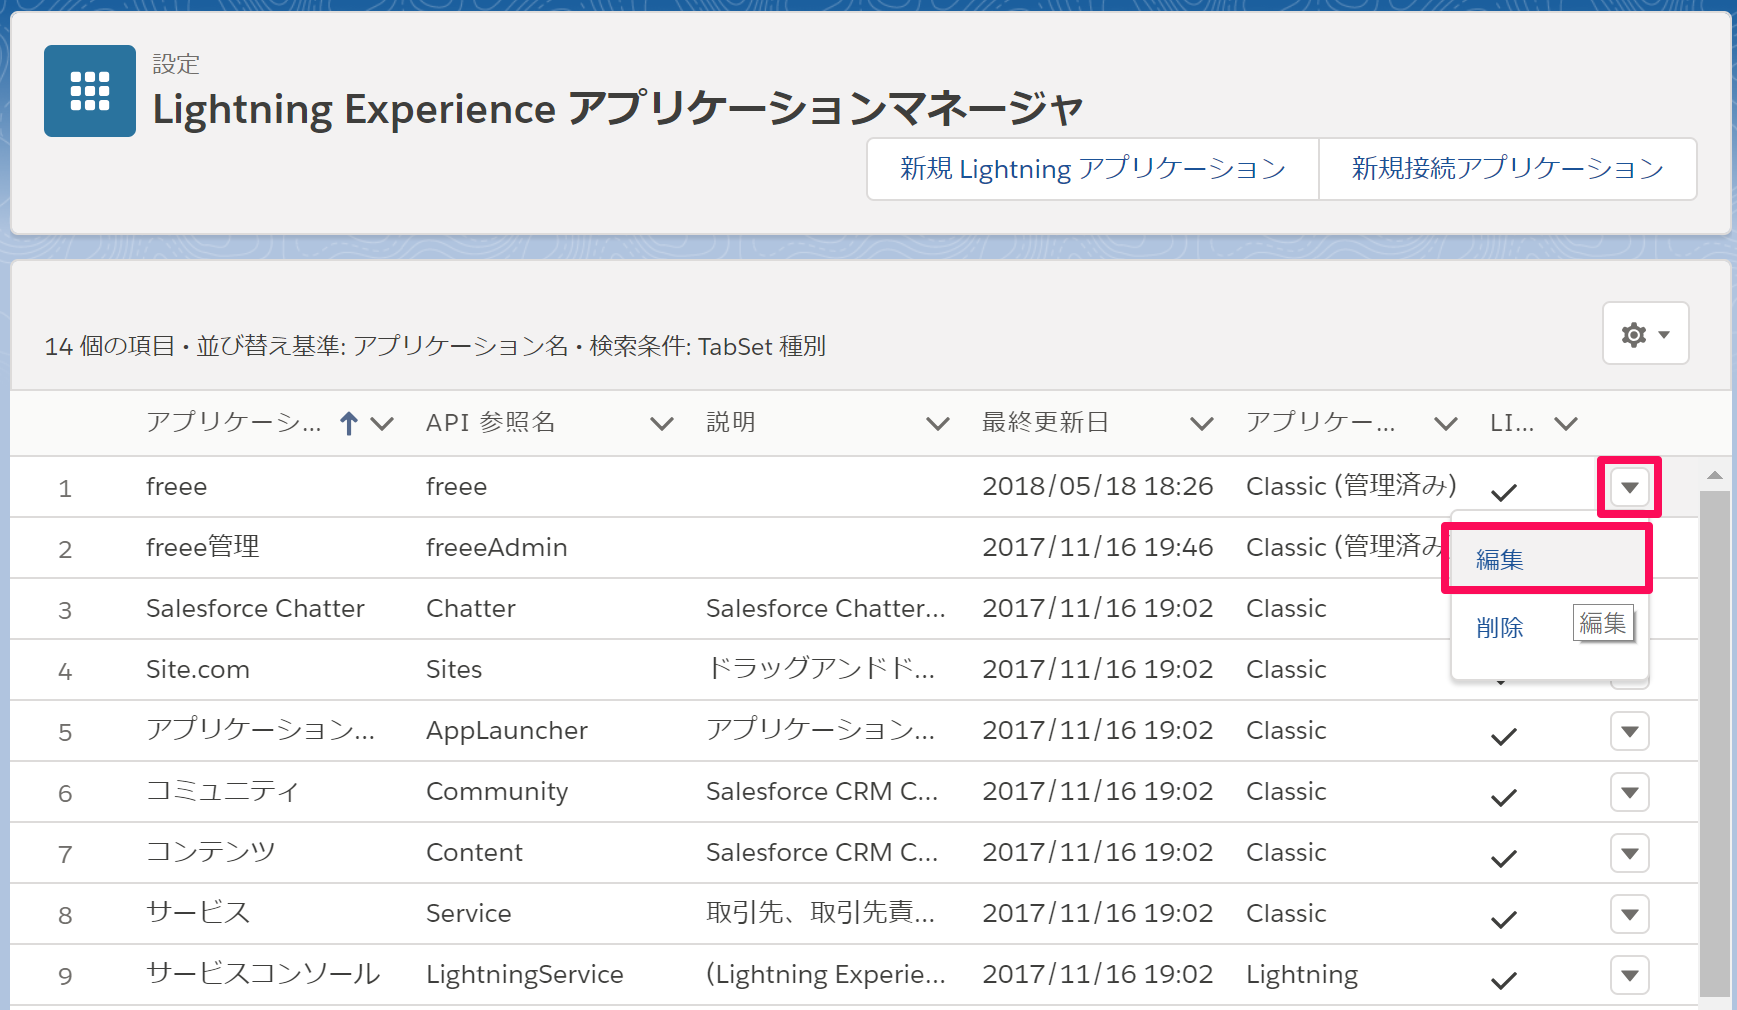The height and width of the screenshot is (1010, 1737).
Task: Open row actions dropdown for Service row
Action: tap(1630, 915)
